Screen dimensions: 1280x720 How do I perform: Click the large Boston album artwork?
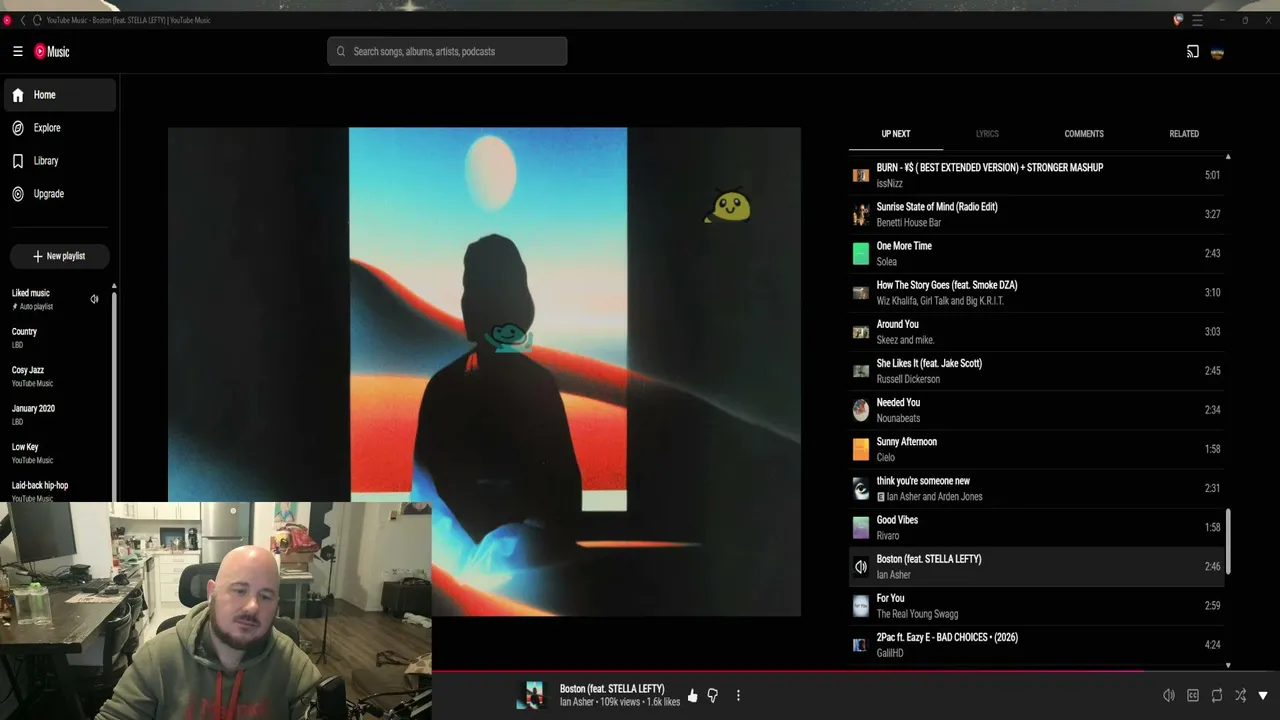coord(484,371)
